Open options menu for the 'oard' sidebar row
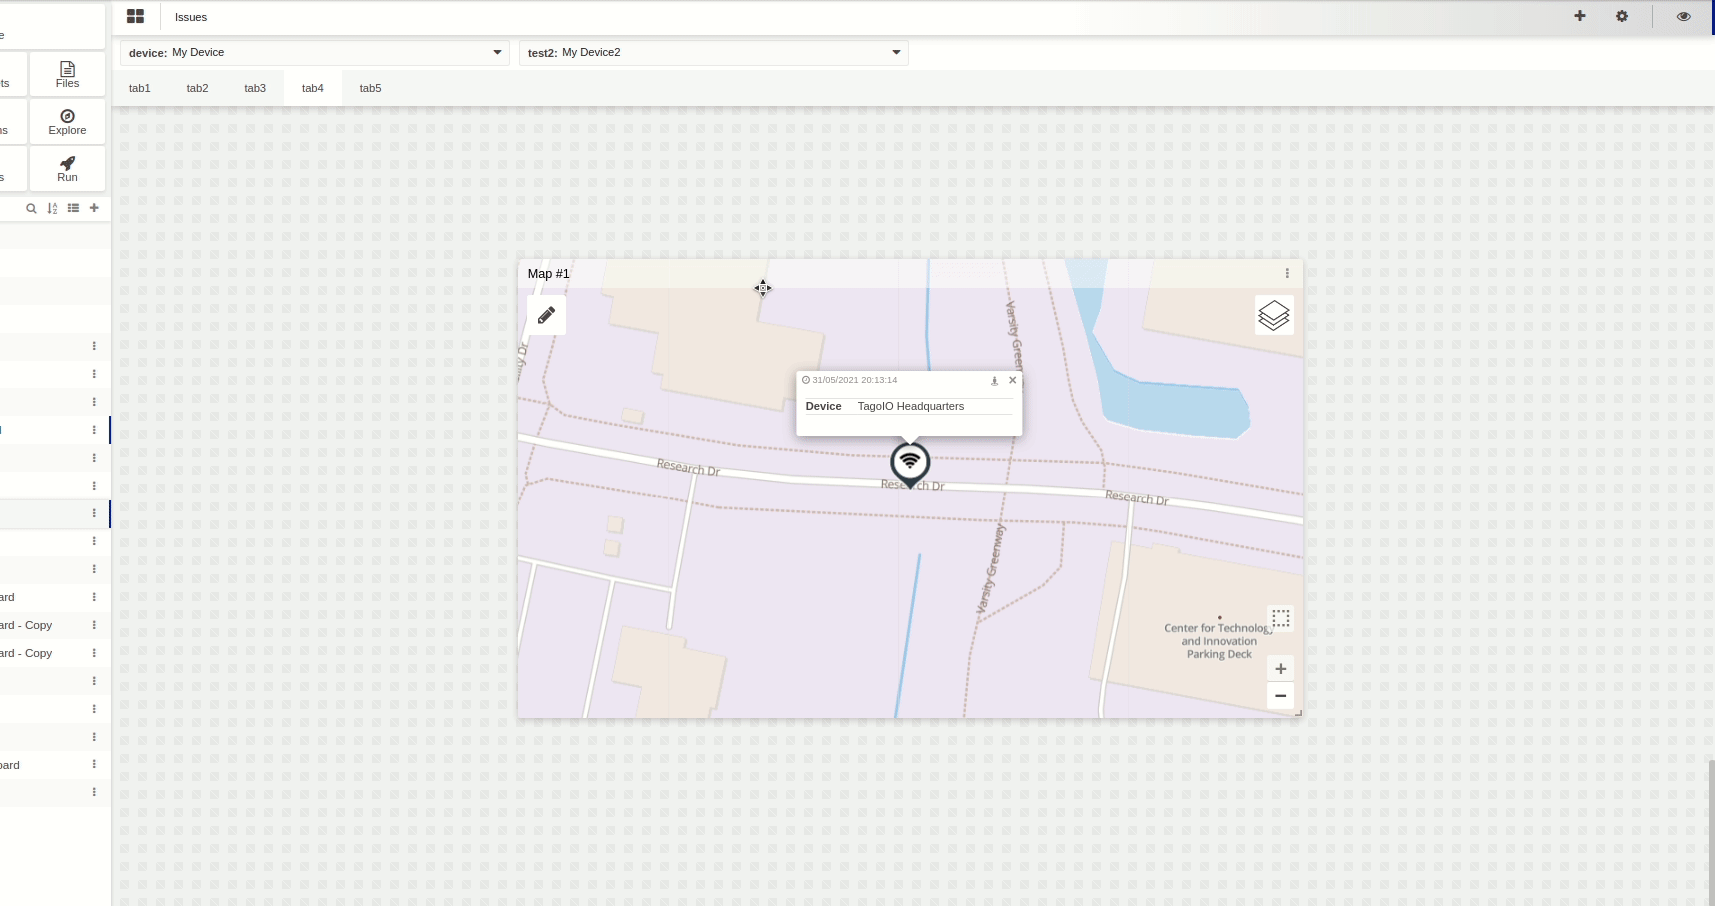The height and width of the screenshot is (906, 1715). pyautogui.click(x=94, y=764)
